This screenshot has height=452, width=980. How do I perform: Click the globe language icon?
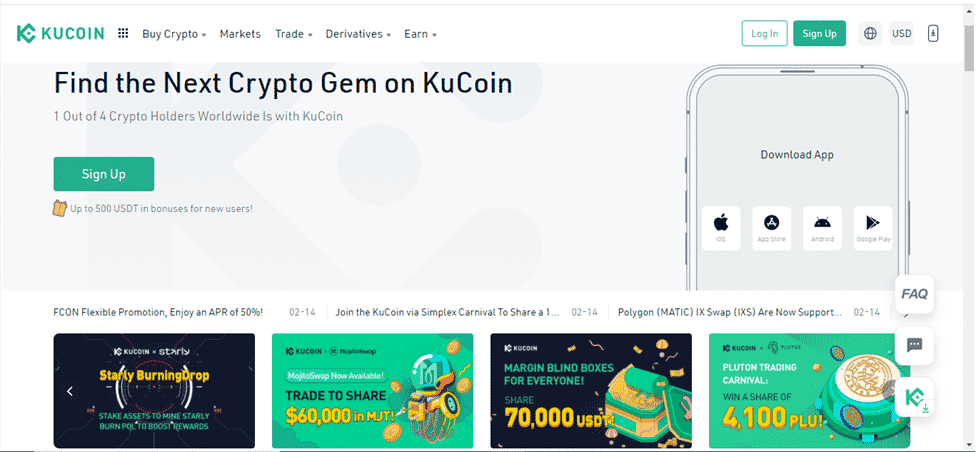870,34
